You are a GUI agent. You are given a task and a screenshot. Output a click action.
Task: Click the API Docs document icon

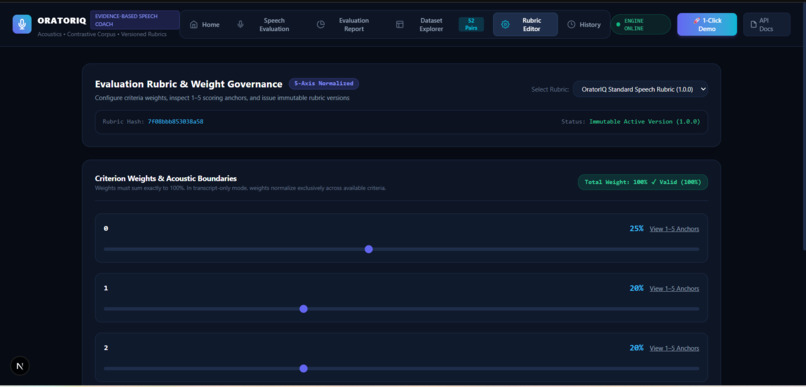point(755,25)
